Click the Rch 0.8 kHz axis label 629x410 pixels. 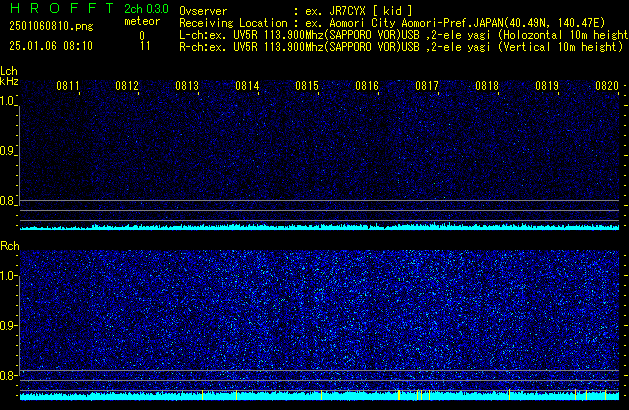(7, 375)
